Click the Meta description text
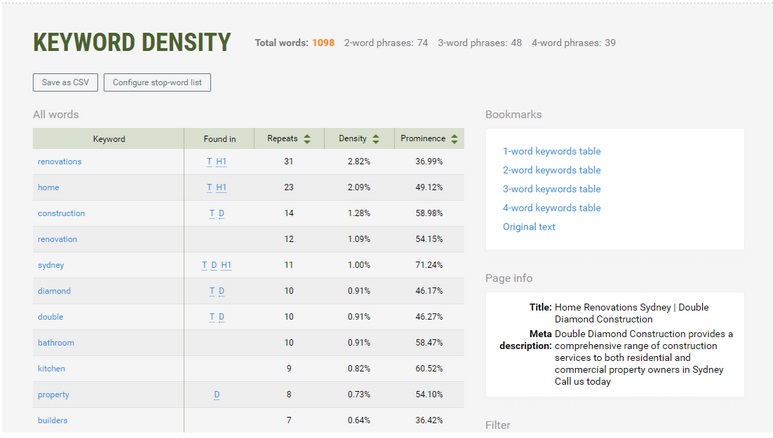The height and width of the screenshot is (438, 773). click(x=643, y=358)
